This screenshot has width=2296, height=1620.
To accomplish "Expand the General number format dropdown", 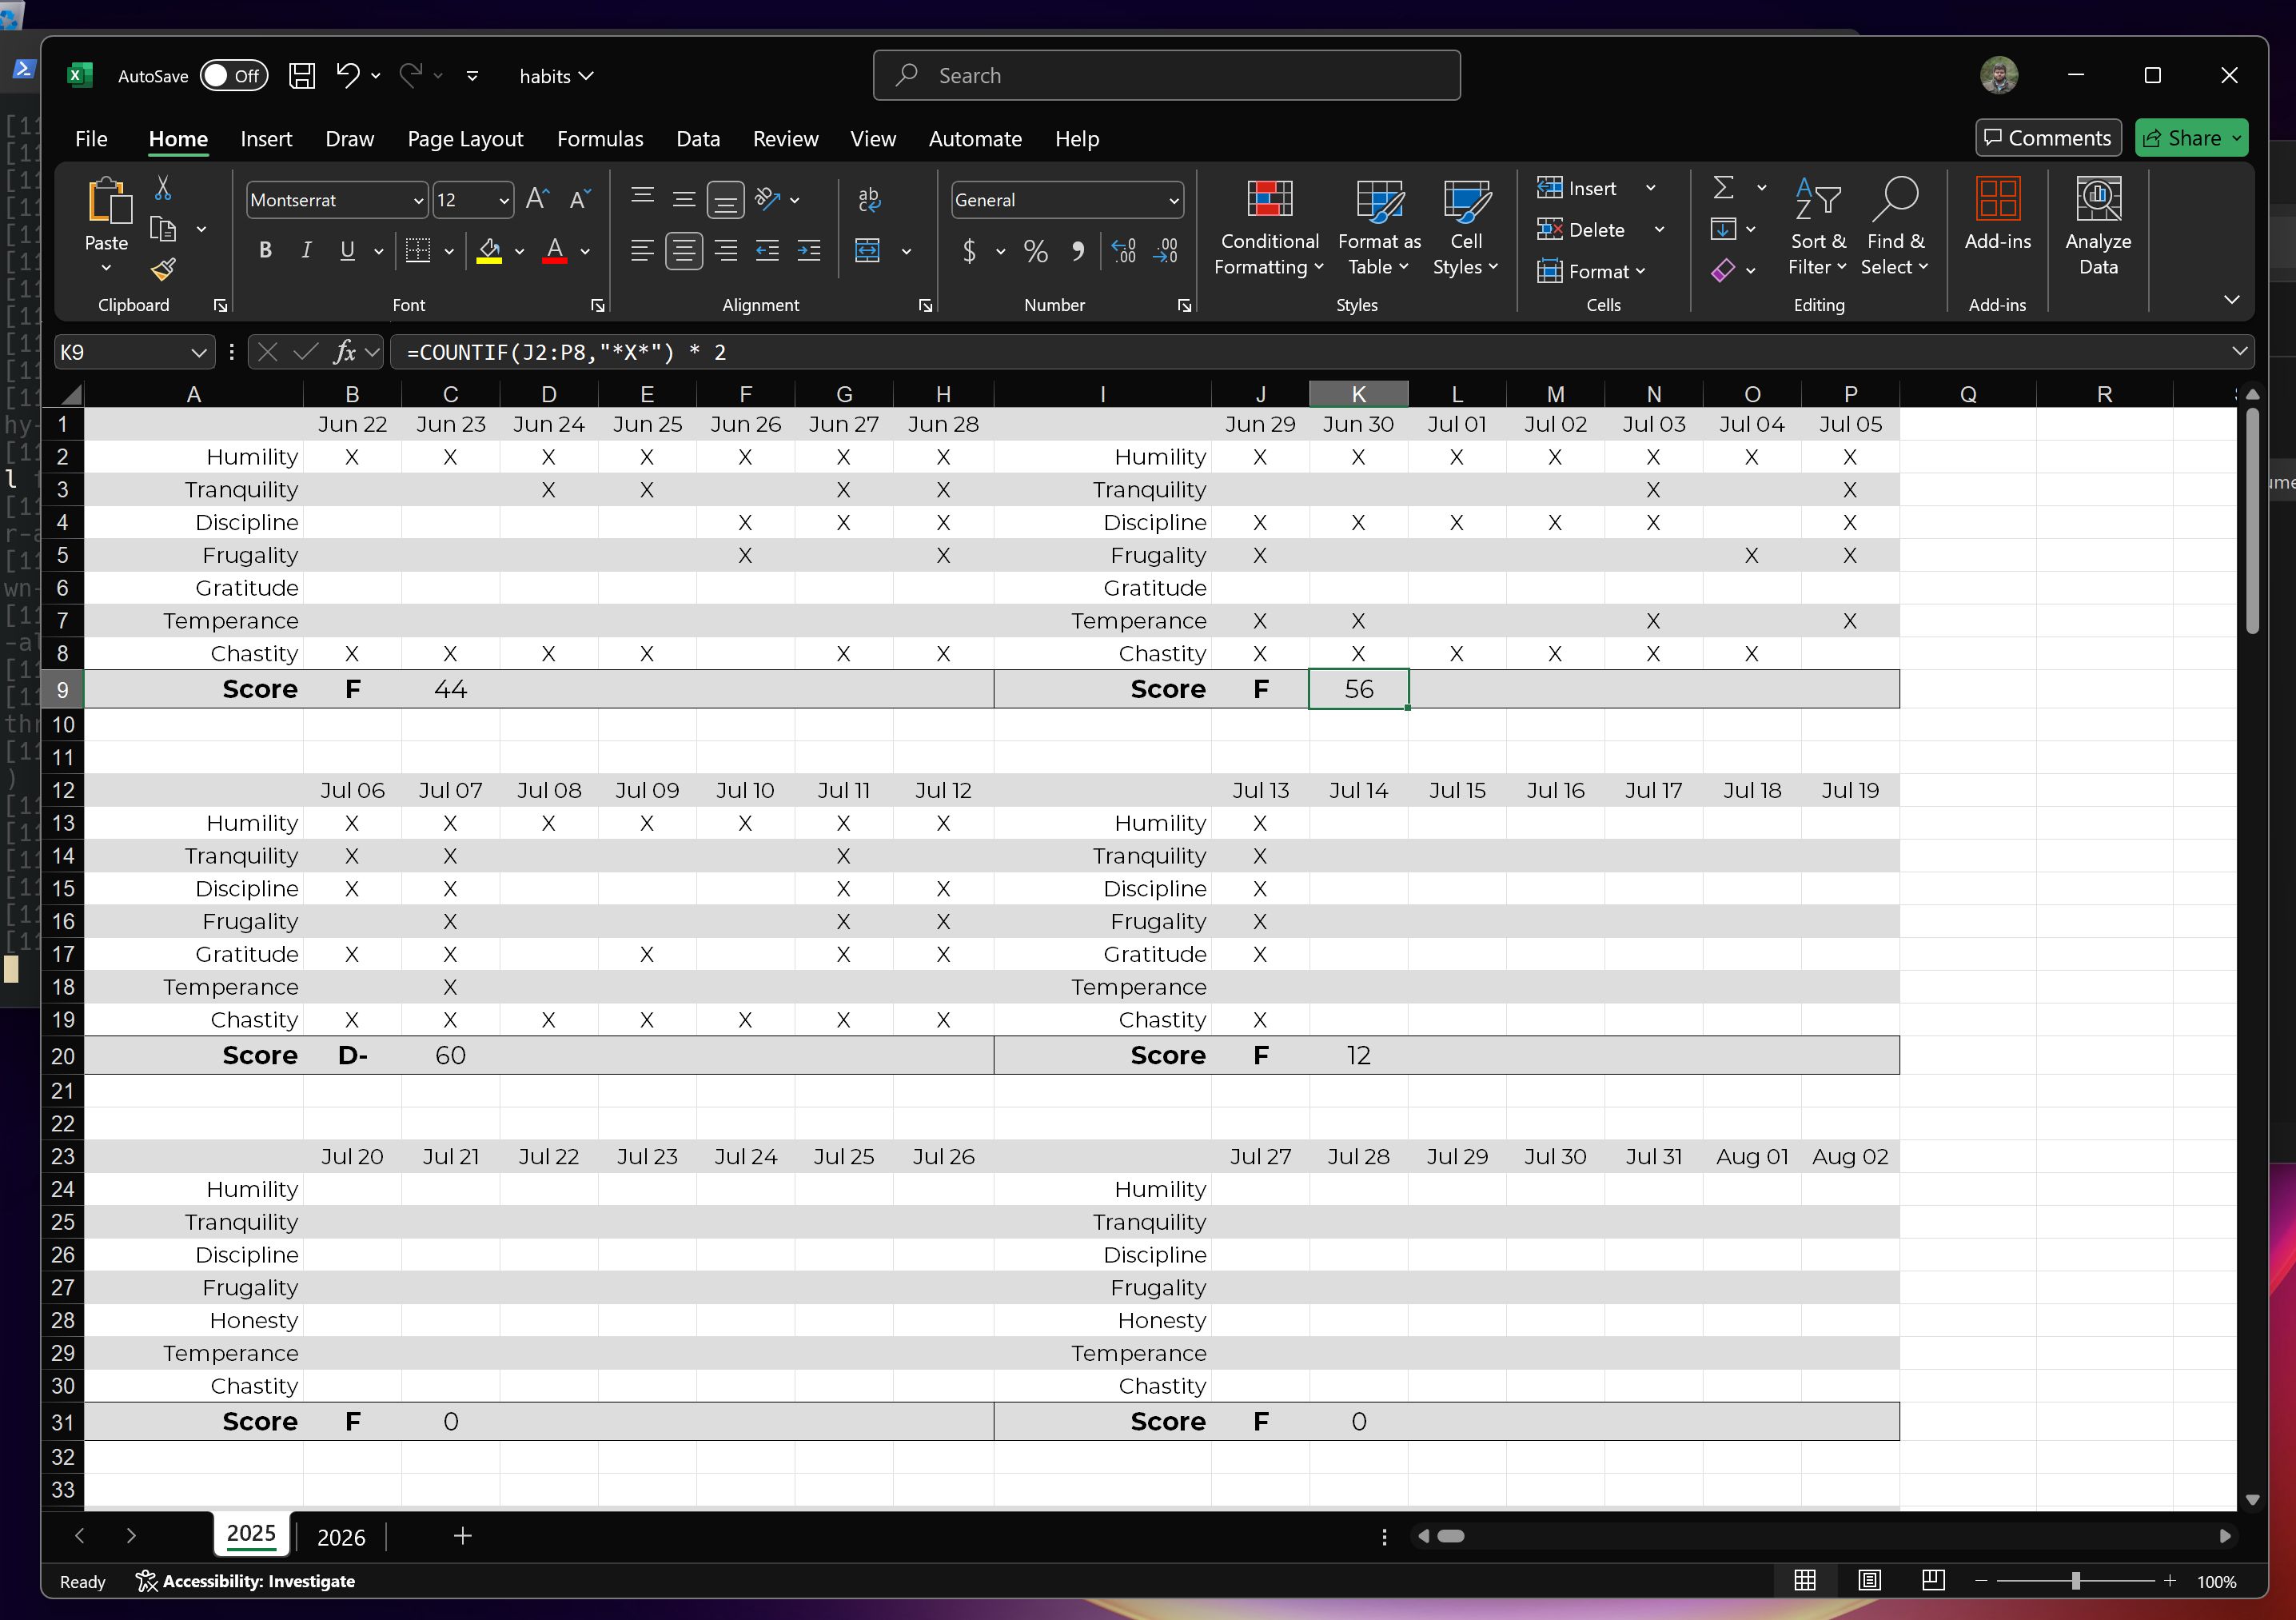I will click(1172, 200).
